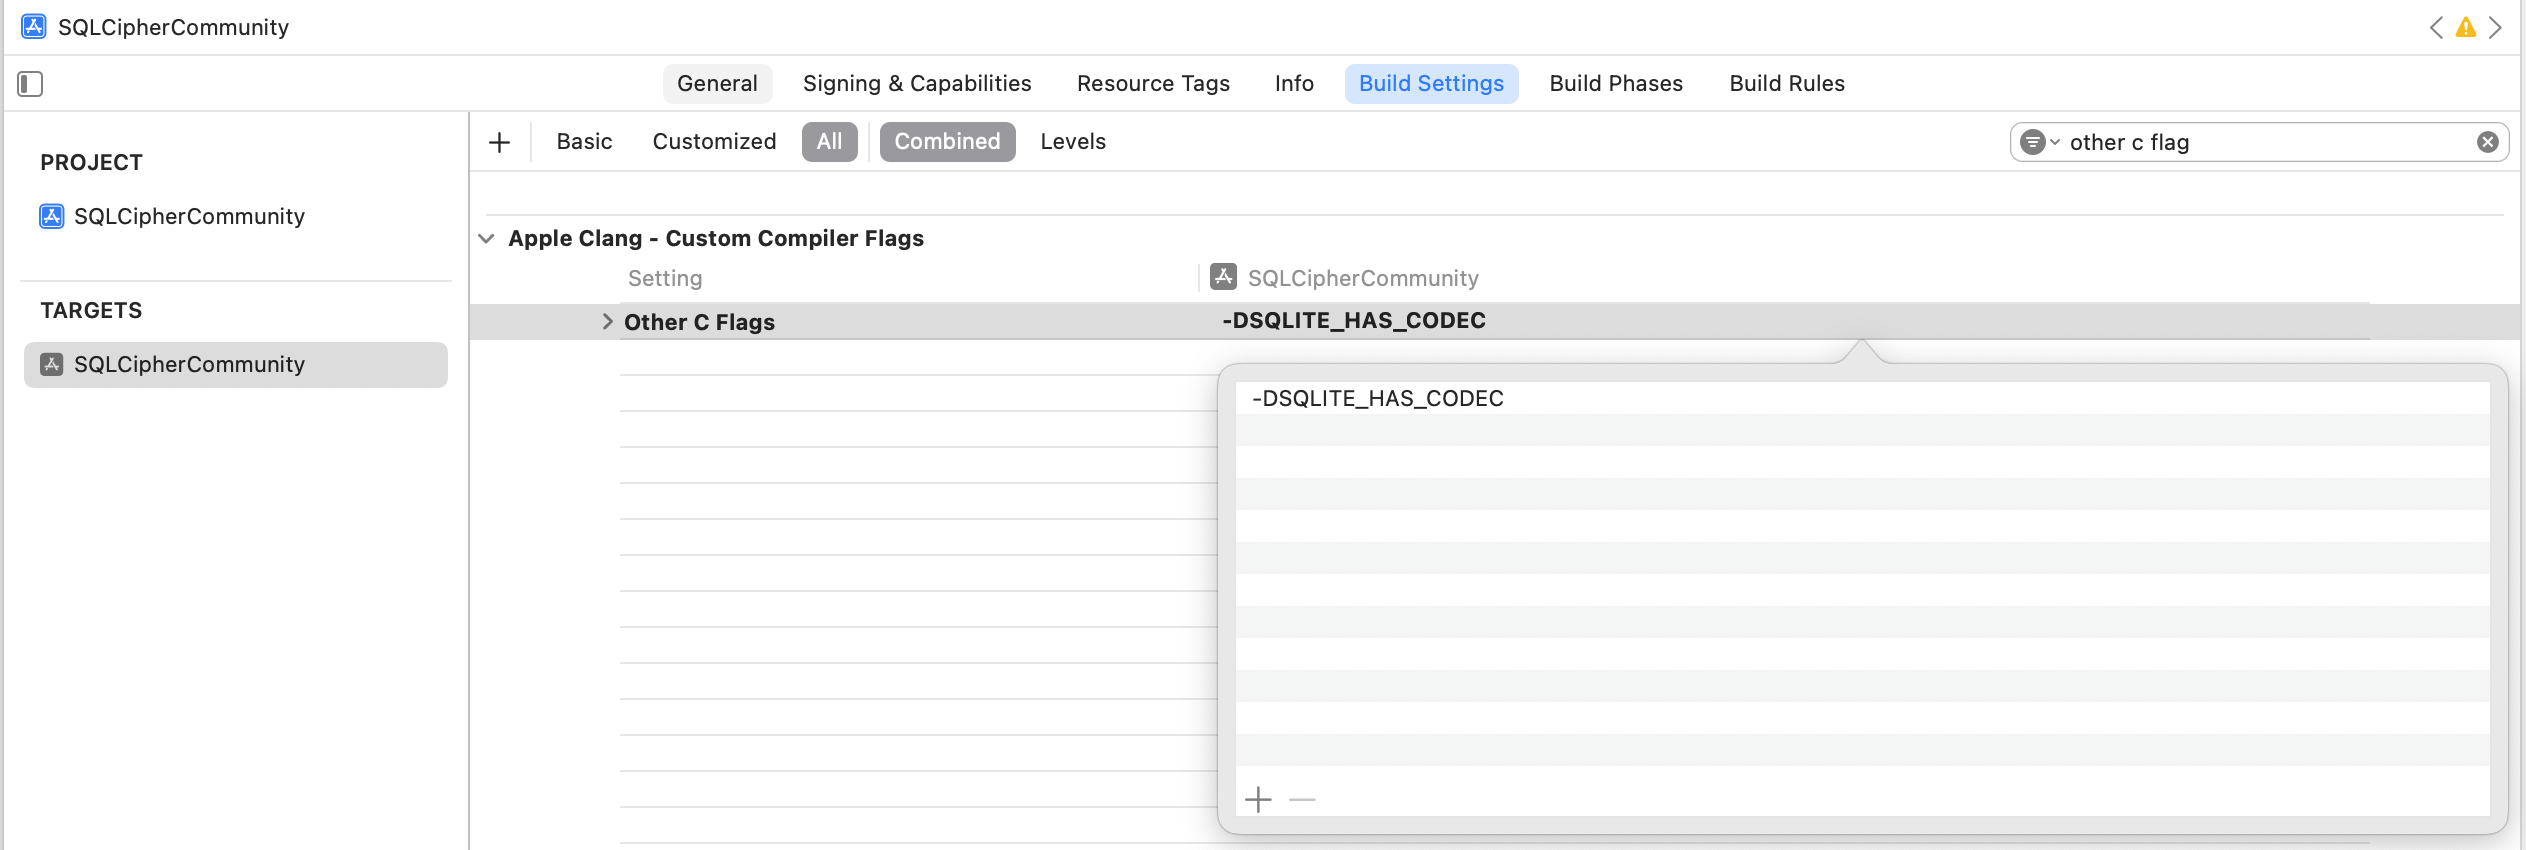Click the PROJECT section heading
This screenshot has width=2526, height=850.
coord(91,162)
